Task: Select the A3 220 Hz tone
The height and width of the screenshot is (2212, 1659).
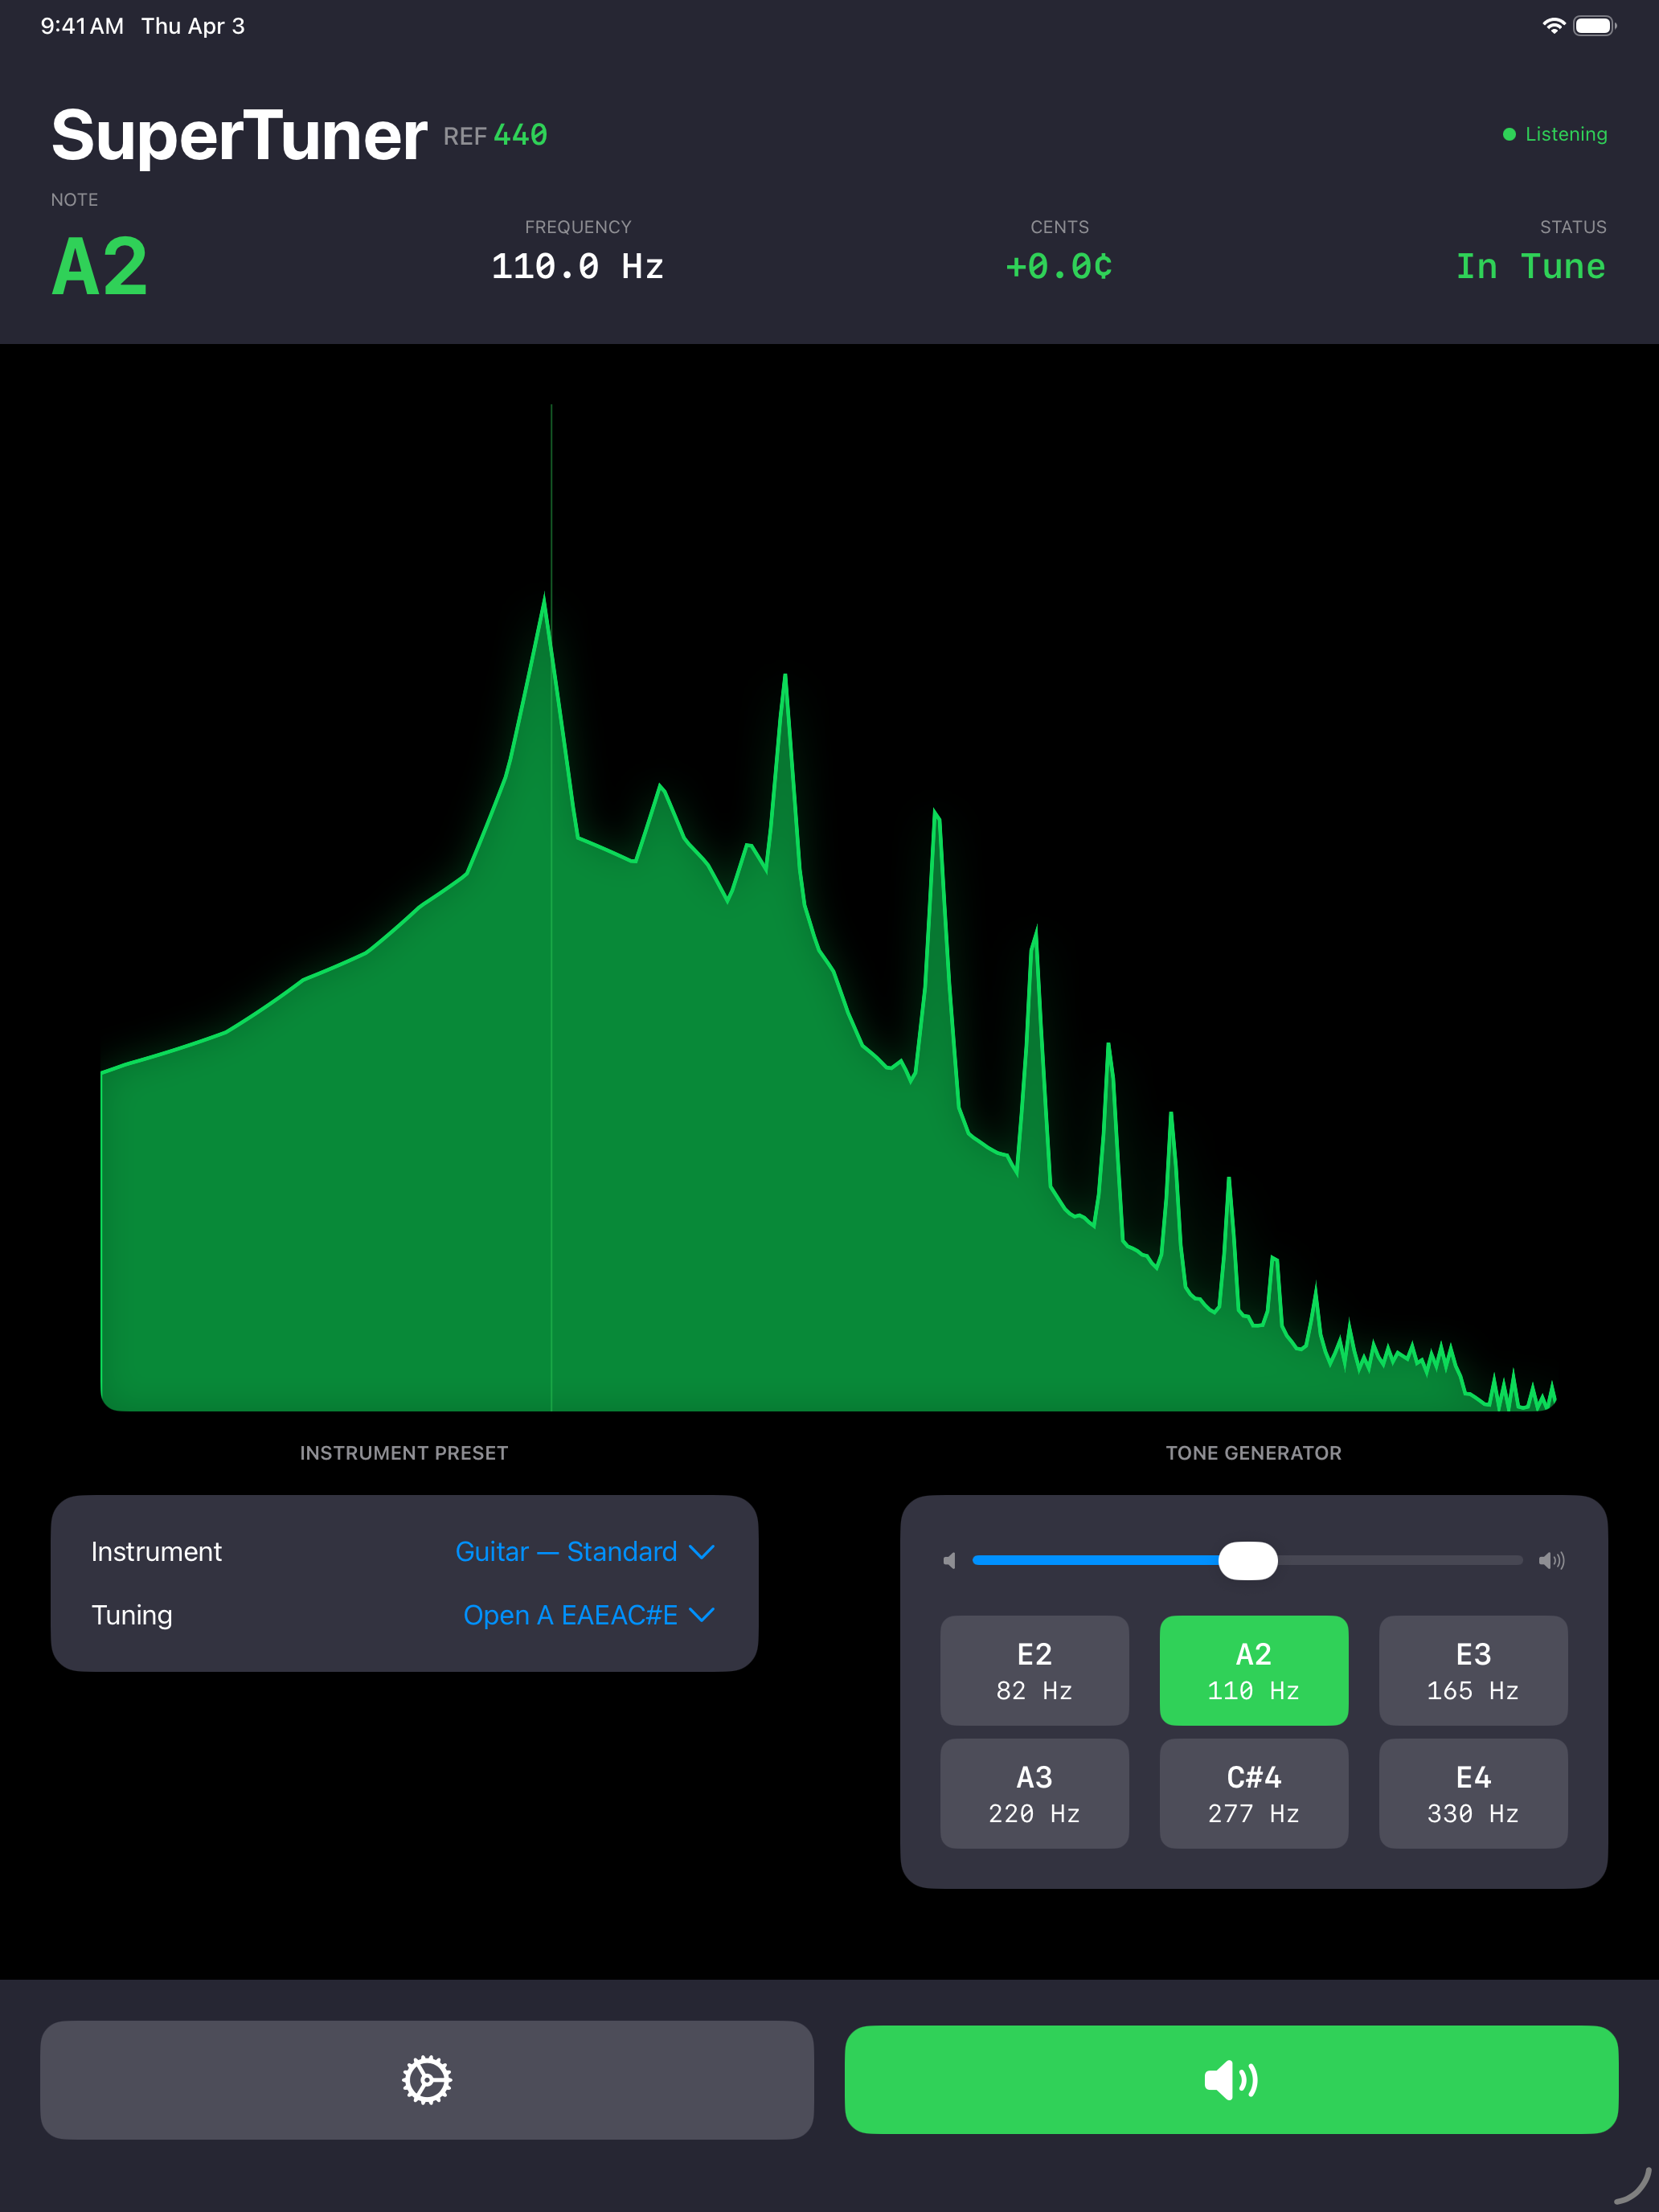Action: [x=1034, y=1793]
